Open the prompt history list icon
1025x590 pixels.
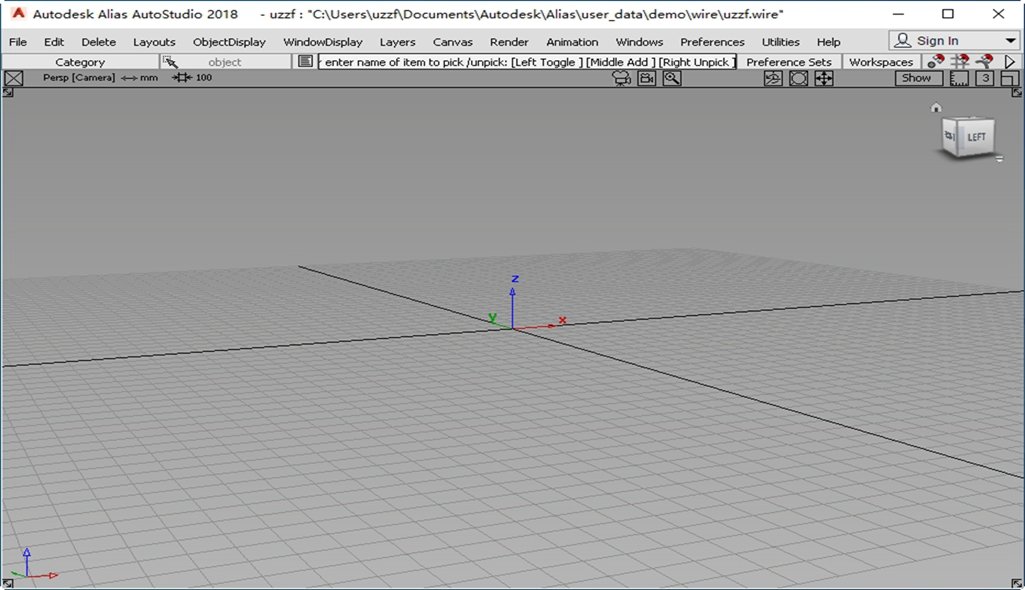coord(305,61)
